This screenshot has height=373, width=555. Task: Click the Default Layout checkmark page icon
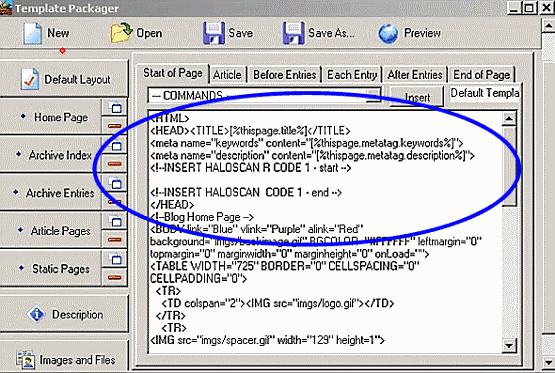pos(29,79)
